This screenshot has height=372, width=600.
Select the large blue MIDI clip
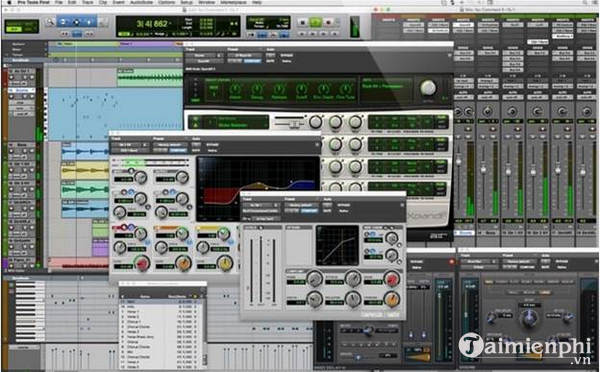pos(116,114)
